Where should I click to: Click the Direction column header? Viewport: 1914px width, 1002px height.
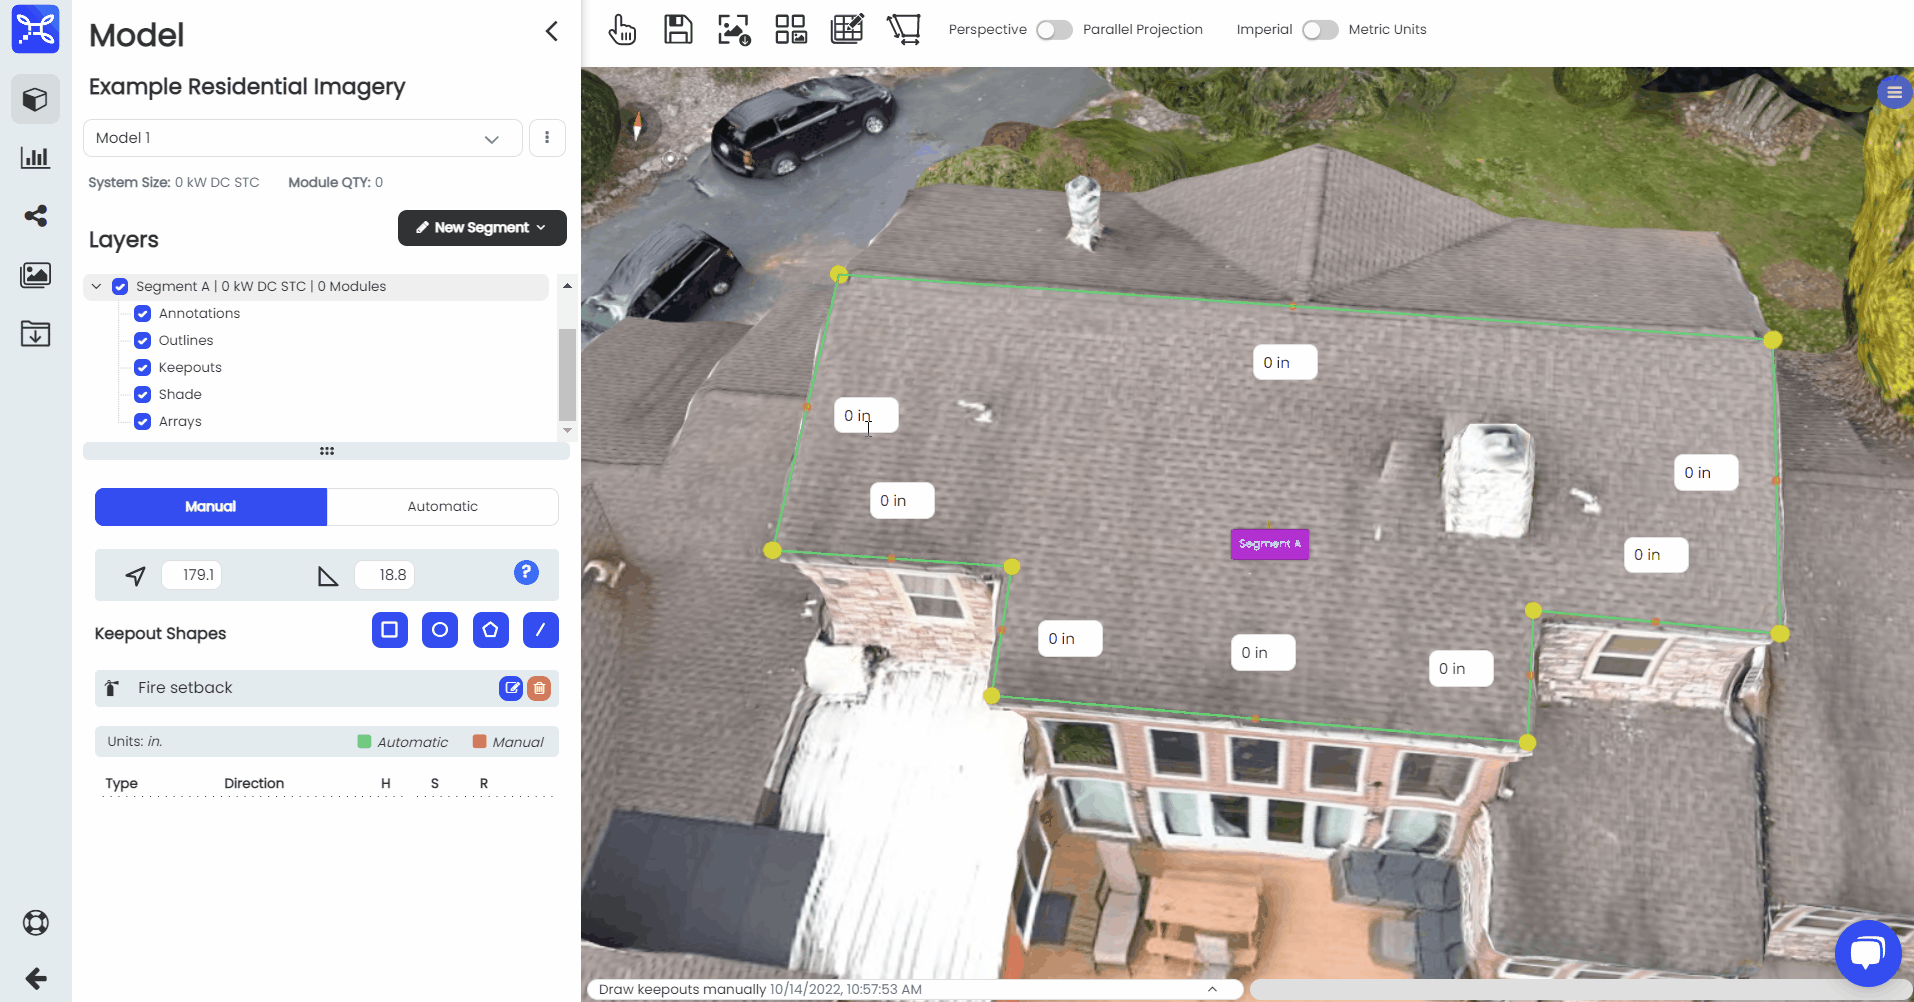(254, 784)
